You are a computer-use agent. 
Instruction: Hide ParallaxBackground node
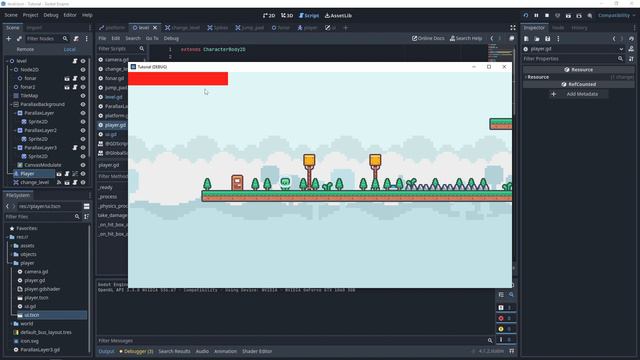coord(83,104)
